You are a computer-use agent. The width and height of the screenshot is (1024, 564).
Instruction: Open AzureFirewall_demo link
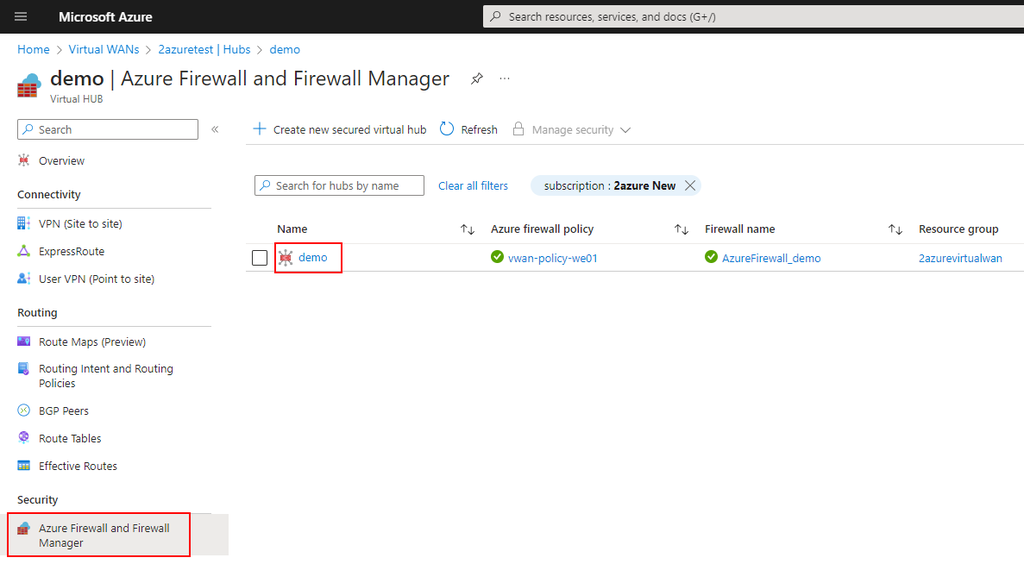click(x=771, y=258)
